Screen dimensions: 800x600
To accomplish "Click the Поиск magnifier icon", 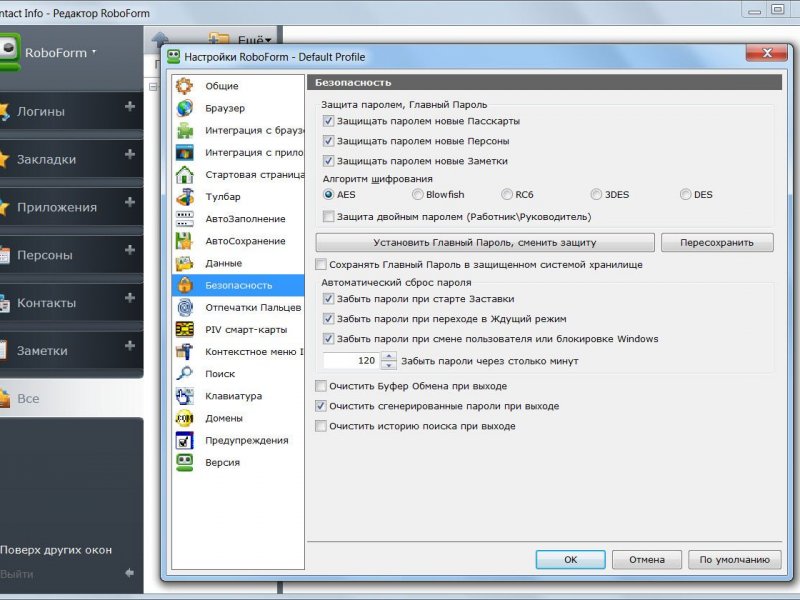I will (184, 374).
